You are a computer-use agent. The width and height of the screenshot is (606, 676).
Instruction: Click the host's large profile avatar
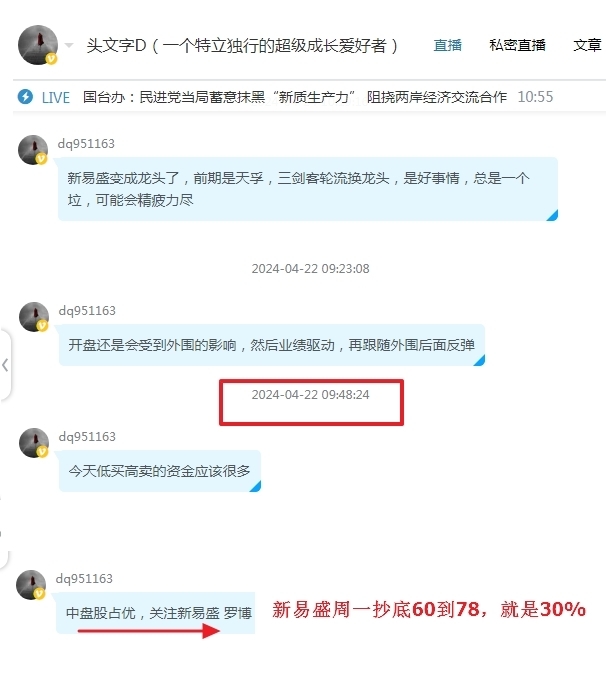coord(38,45)
